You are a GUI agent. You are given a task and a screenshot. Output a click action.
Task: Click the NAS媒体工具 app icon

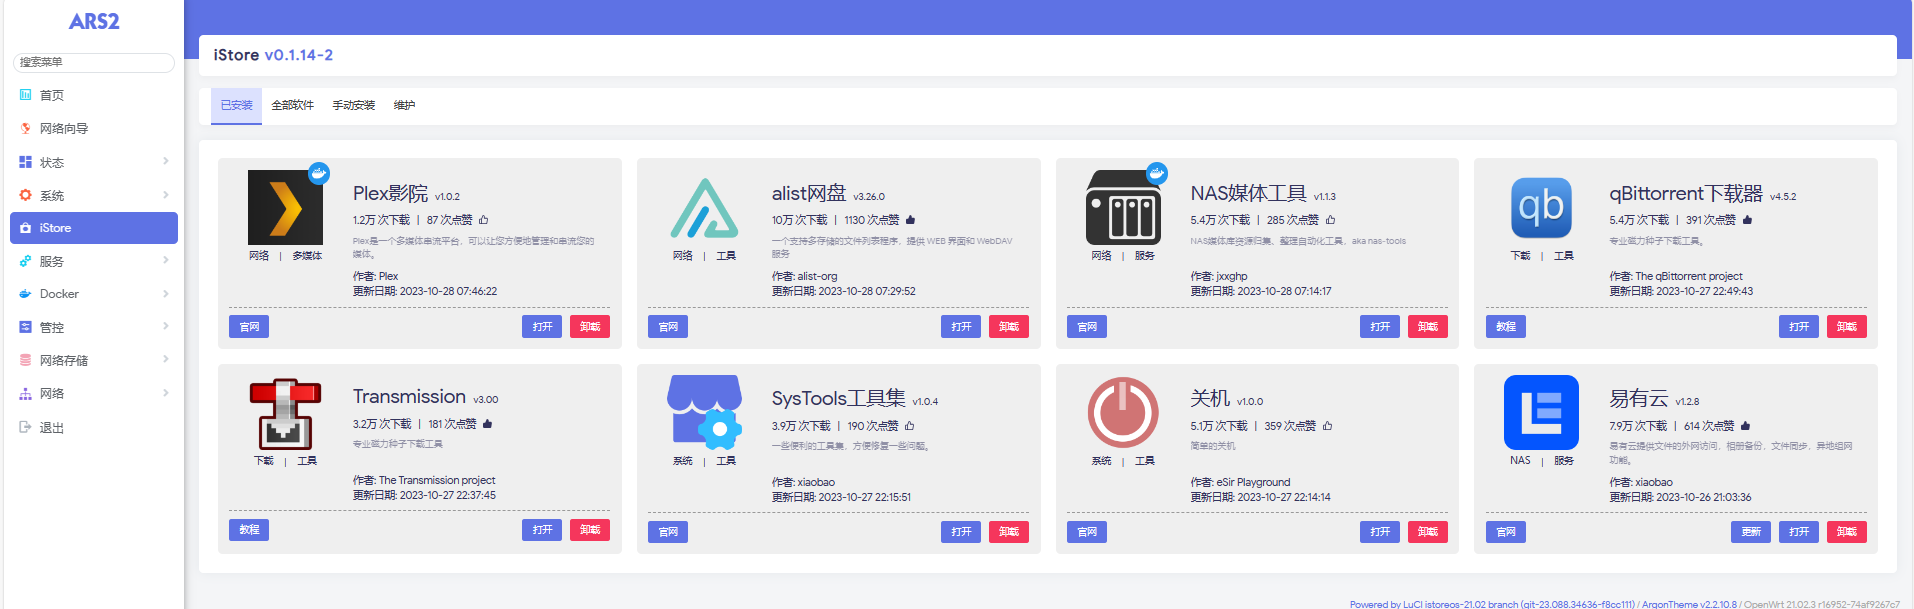[x=1123, y=208]
